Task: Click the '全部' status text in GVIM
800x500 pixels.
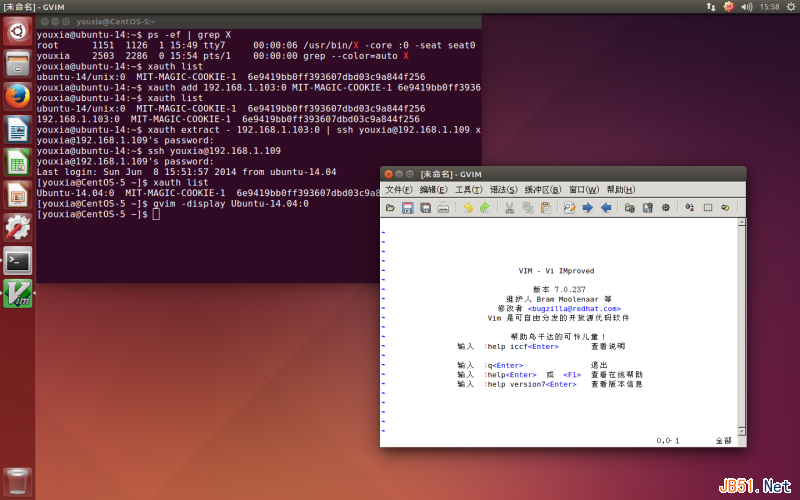Action: (723, 441)
